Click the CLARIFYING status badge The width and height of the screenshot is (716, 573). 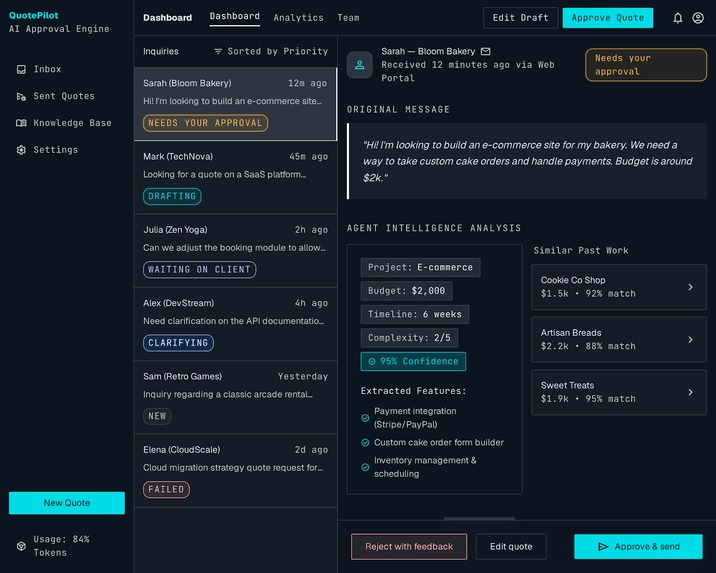tap(178, 343)
